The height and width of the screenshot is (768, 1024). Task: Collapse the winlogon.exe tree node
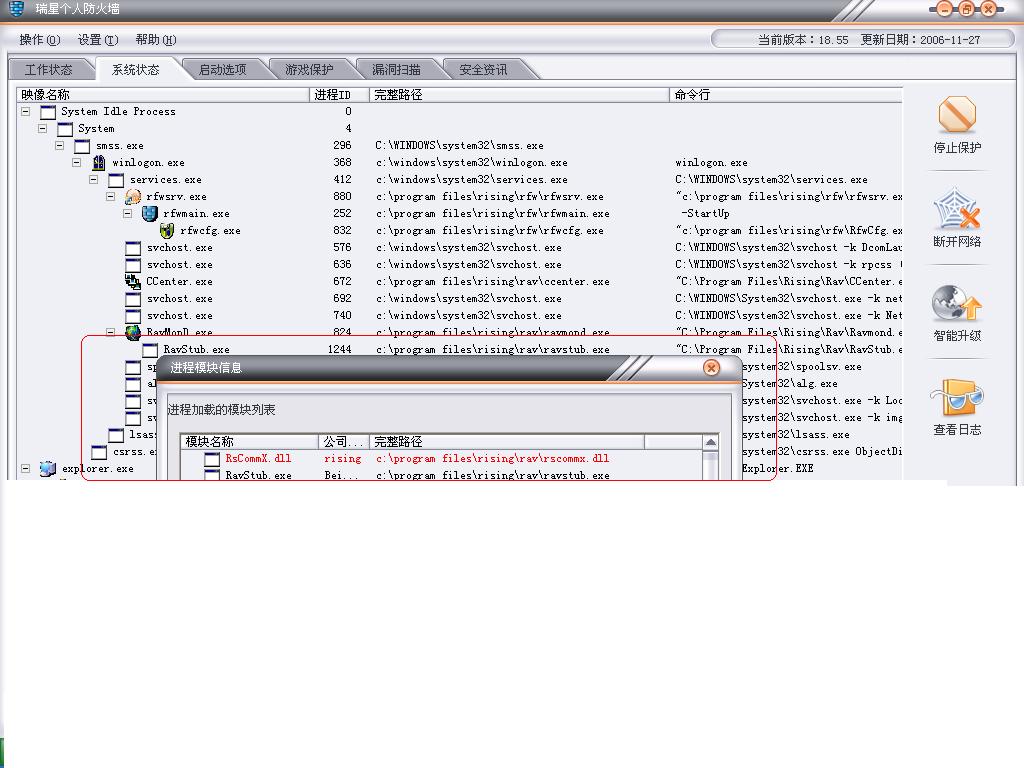76,162
